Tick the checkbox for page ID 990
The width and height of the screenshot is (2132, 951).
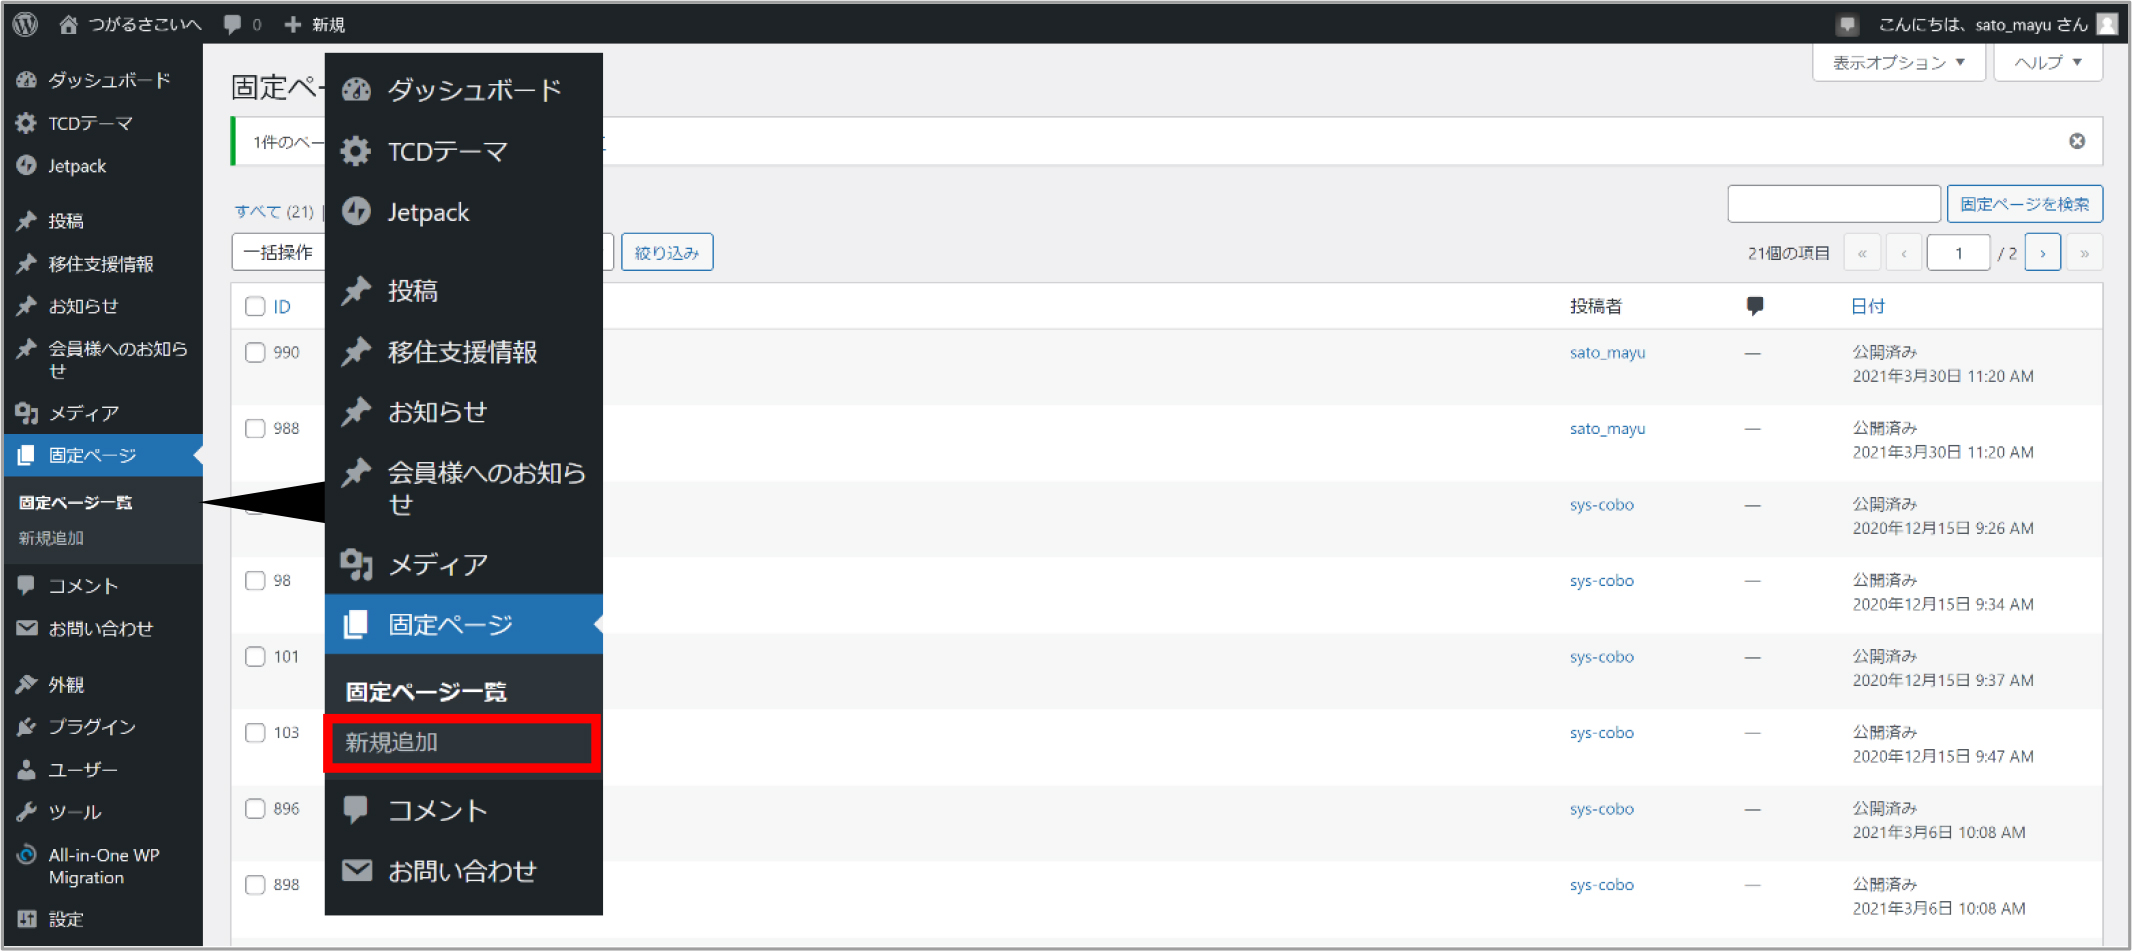[256, 352]
